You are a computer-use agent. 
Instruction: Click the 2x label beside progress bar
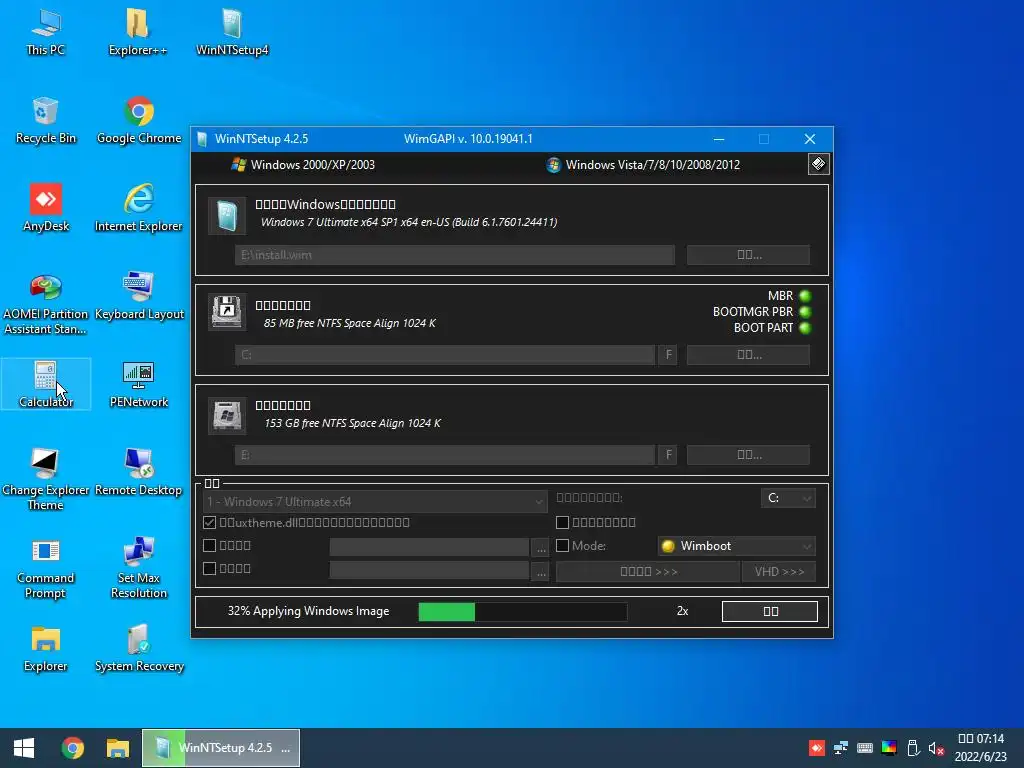pos(682,611)
